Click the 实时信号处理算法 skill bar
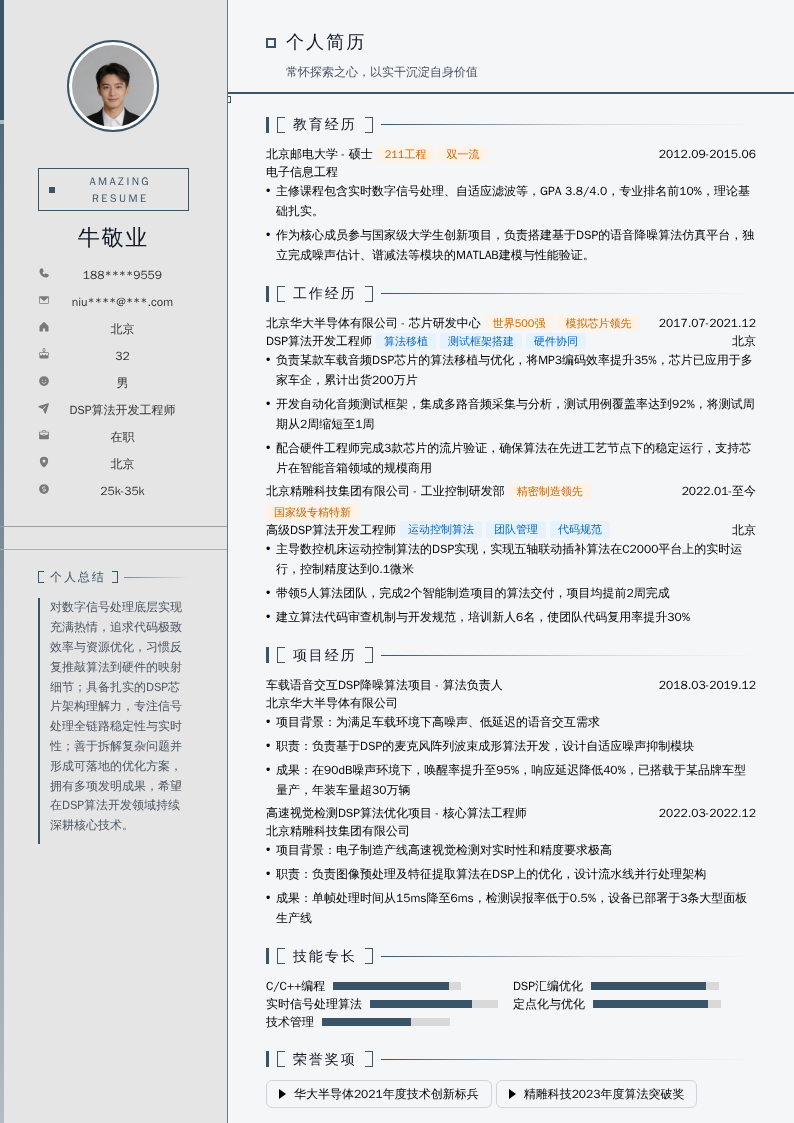The image size is (794, 1123). point(434,1004)
